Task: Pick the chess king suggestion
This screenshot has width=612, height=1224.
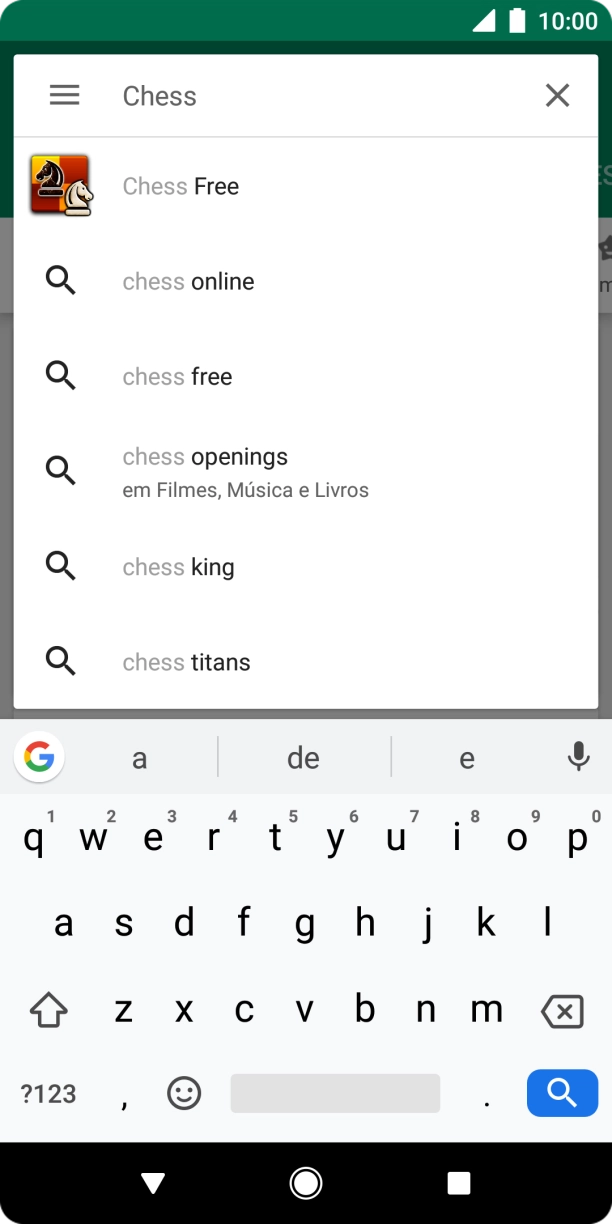Action: 178,566
